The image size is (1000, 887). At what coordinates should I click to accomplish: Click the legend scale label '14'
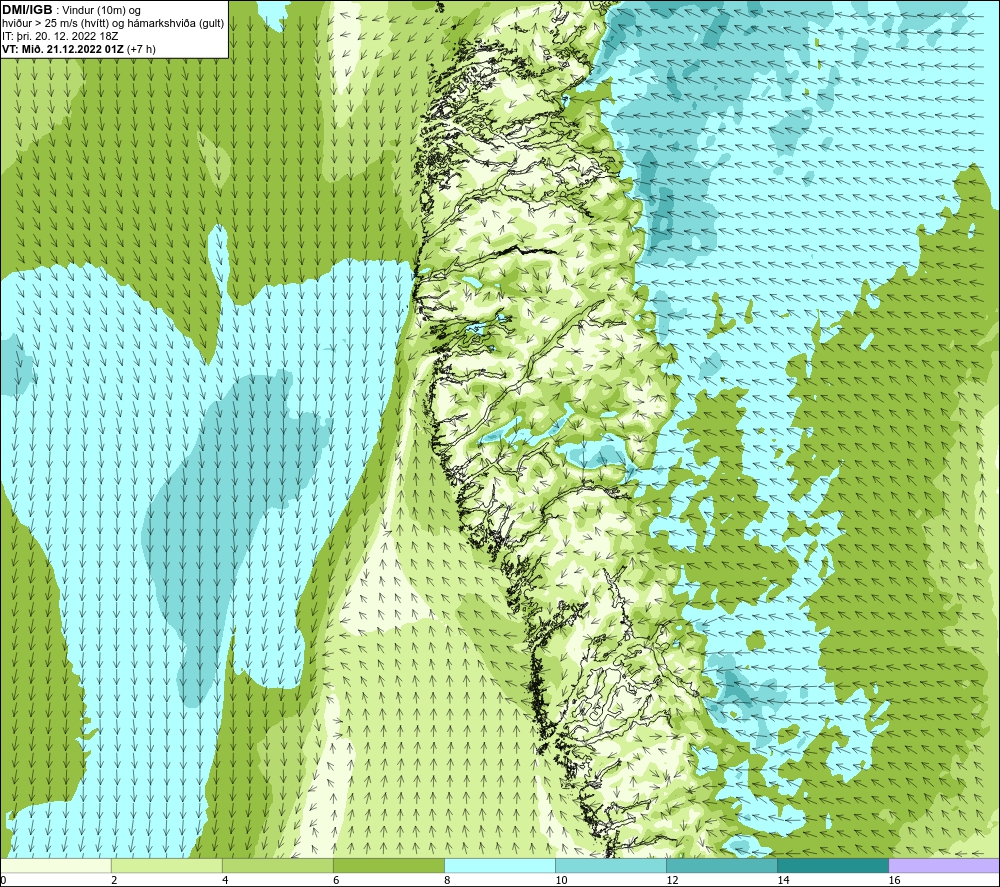coord(783,880)
